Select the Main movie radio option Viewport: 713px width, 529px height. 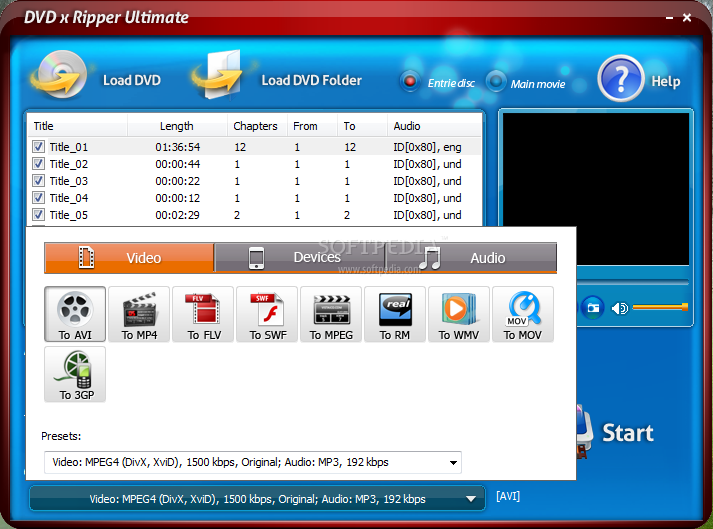[x=496, y=82]
